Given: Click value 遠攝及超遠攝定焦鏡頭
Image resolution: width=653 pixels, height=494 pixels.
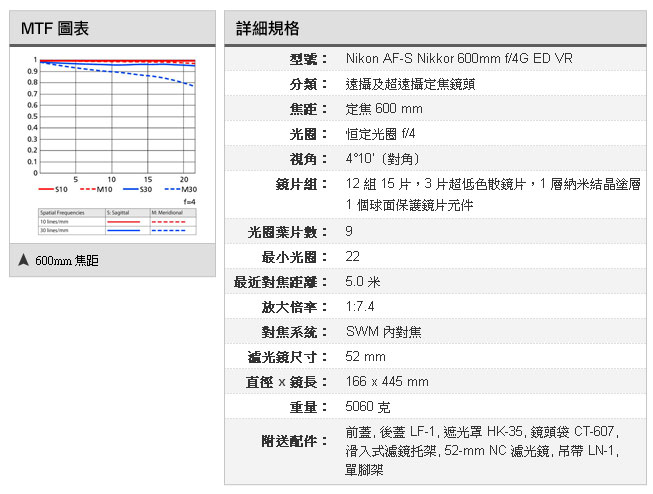Looking at the screenshot, I should pos(410,84).
